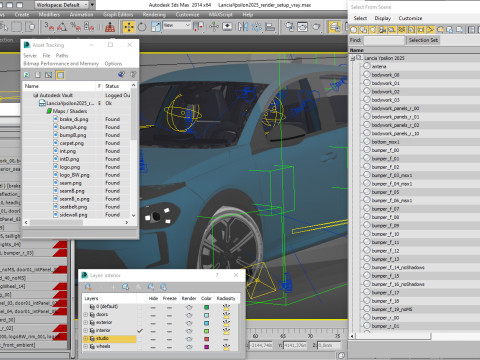Toggle Render for the wheels layer
The height and width of the screenshot is (360, 480).
[x=189, y=347]
